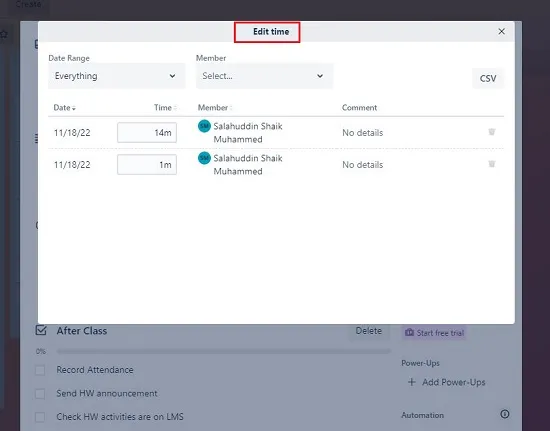Image resolution: width=550 pixels, height=431 pixels.
Task: Check the Send HW announcement item
Action: coord(40,394)
